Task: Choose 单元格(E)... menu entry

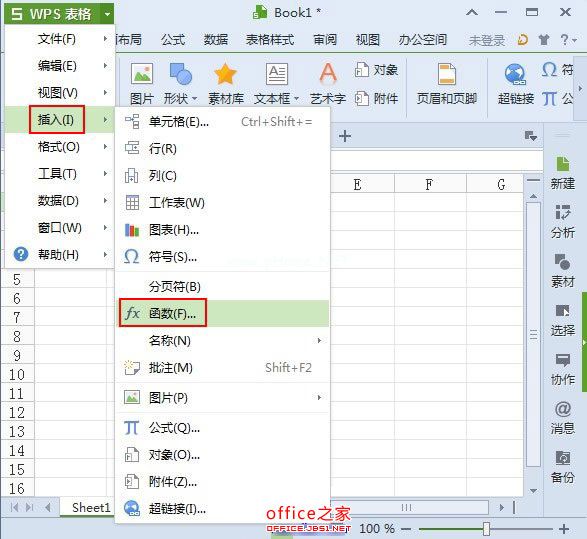Action: click(223, 122)
